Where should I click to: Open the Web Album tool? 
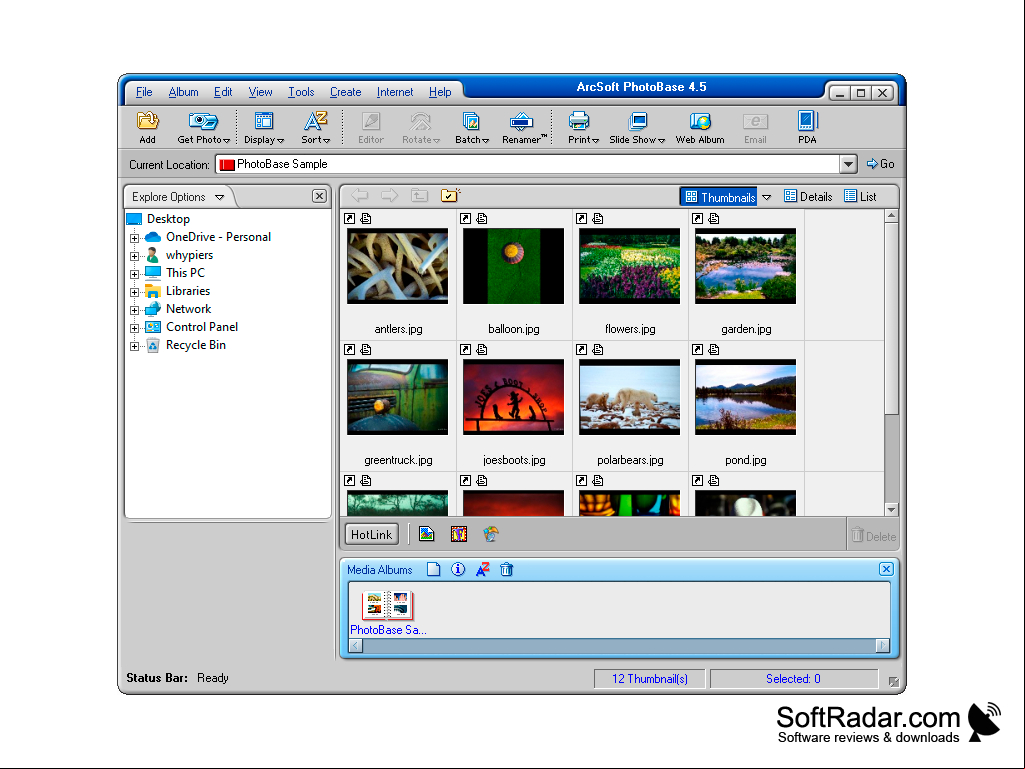click(699, 128)
